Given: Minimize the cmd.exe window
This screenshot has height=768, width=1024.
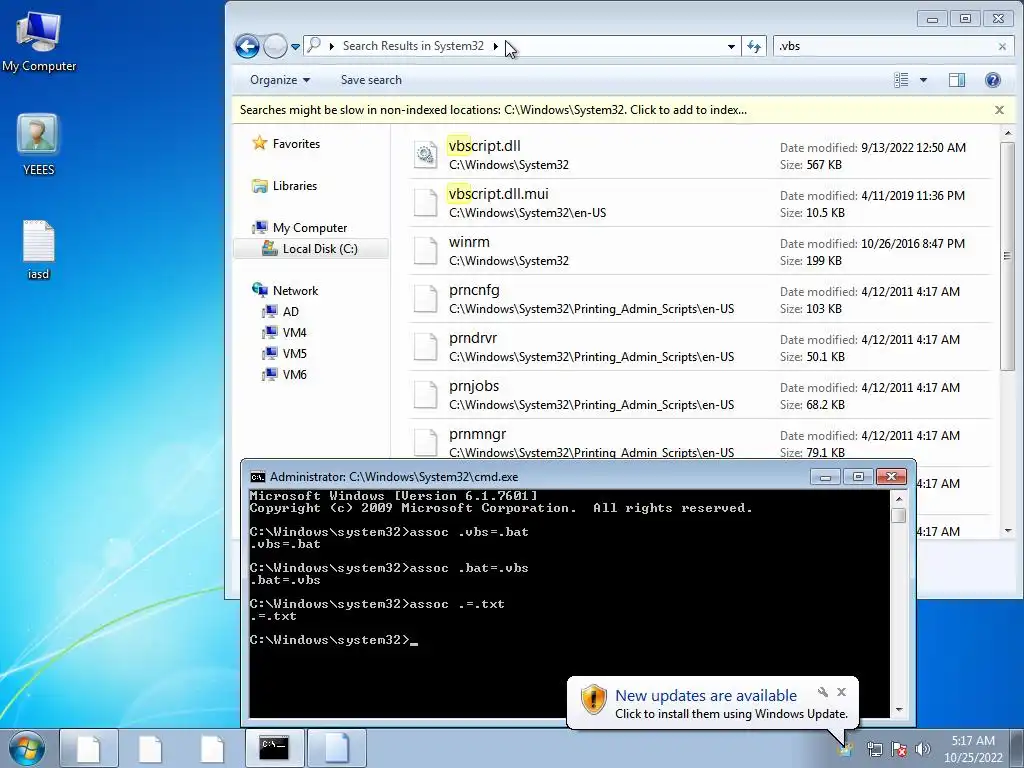Looking at the screenshot, I should tap(825, 477).
